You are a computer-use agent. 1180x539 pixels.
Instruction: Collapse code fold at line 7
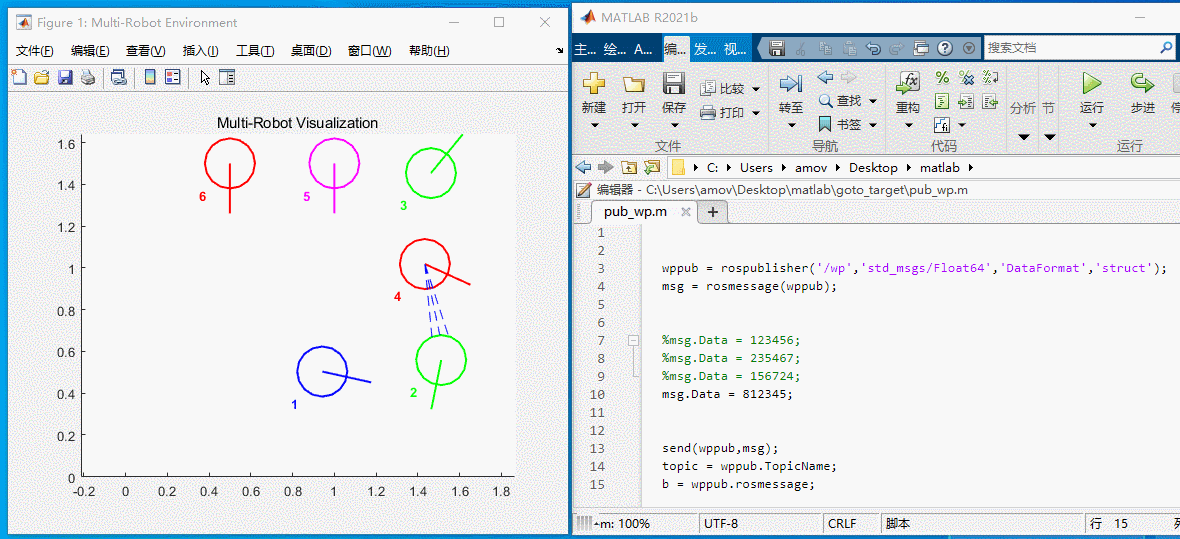(x=633, y=340)
